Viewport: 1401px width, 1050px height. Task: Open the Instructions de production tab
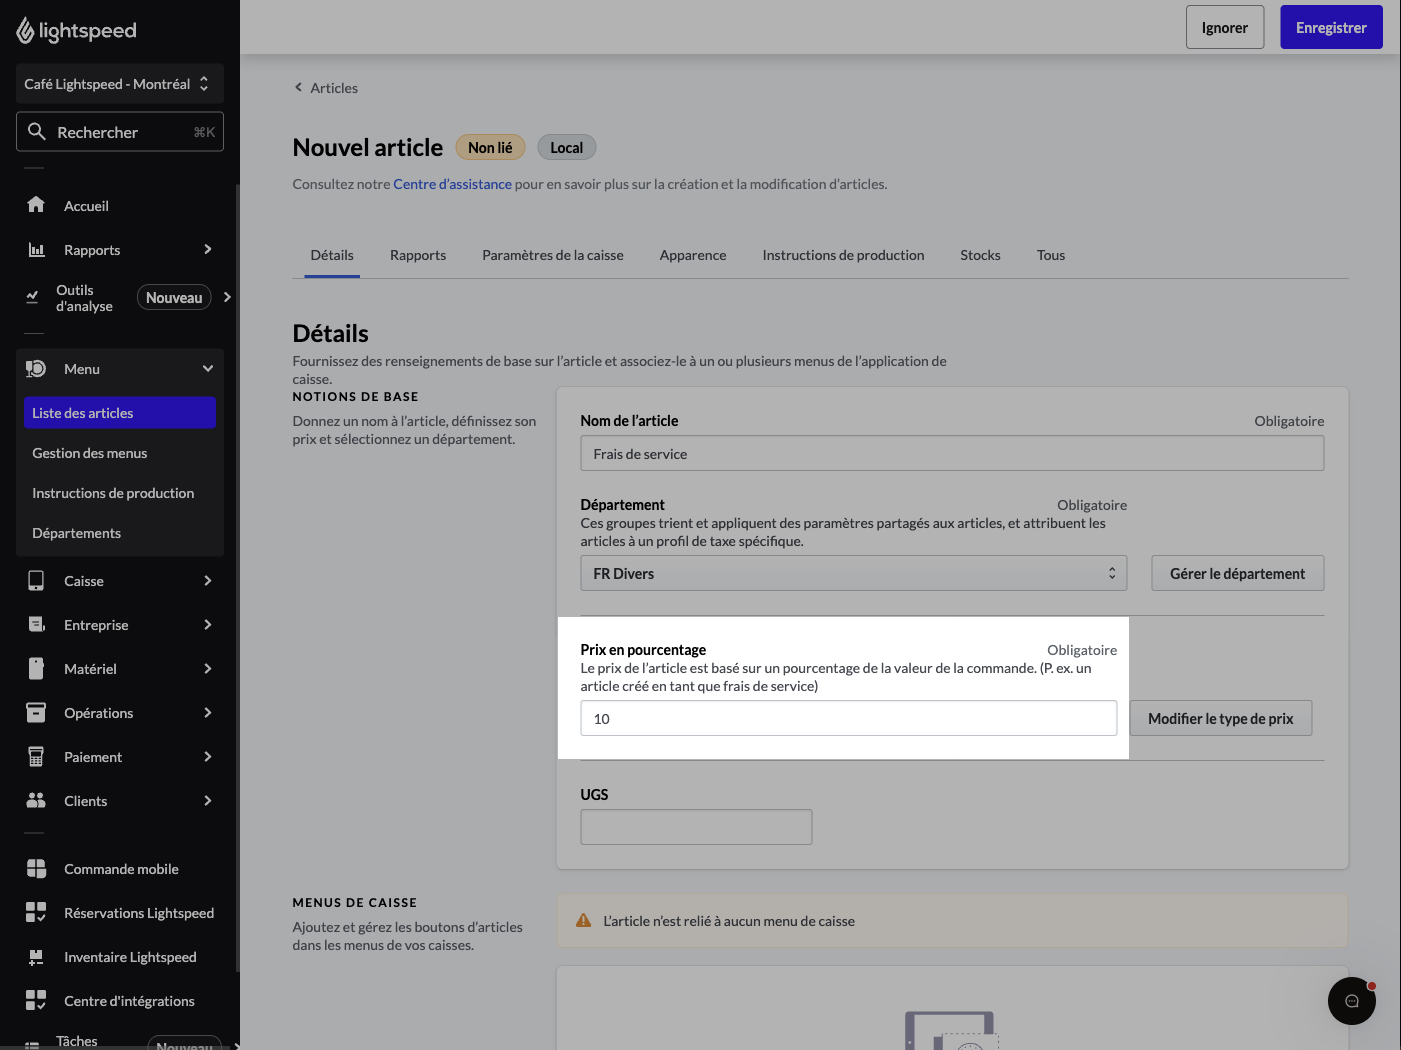point(843,256)
